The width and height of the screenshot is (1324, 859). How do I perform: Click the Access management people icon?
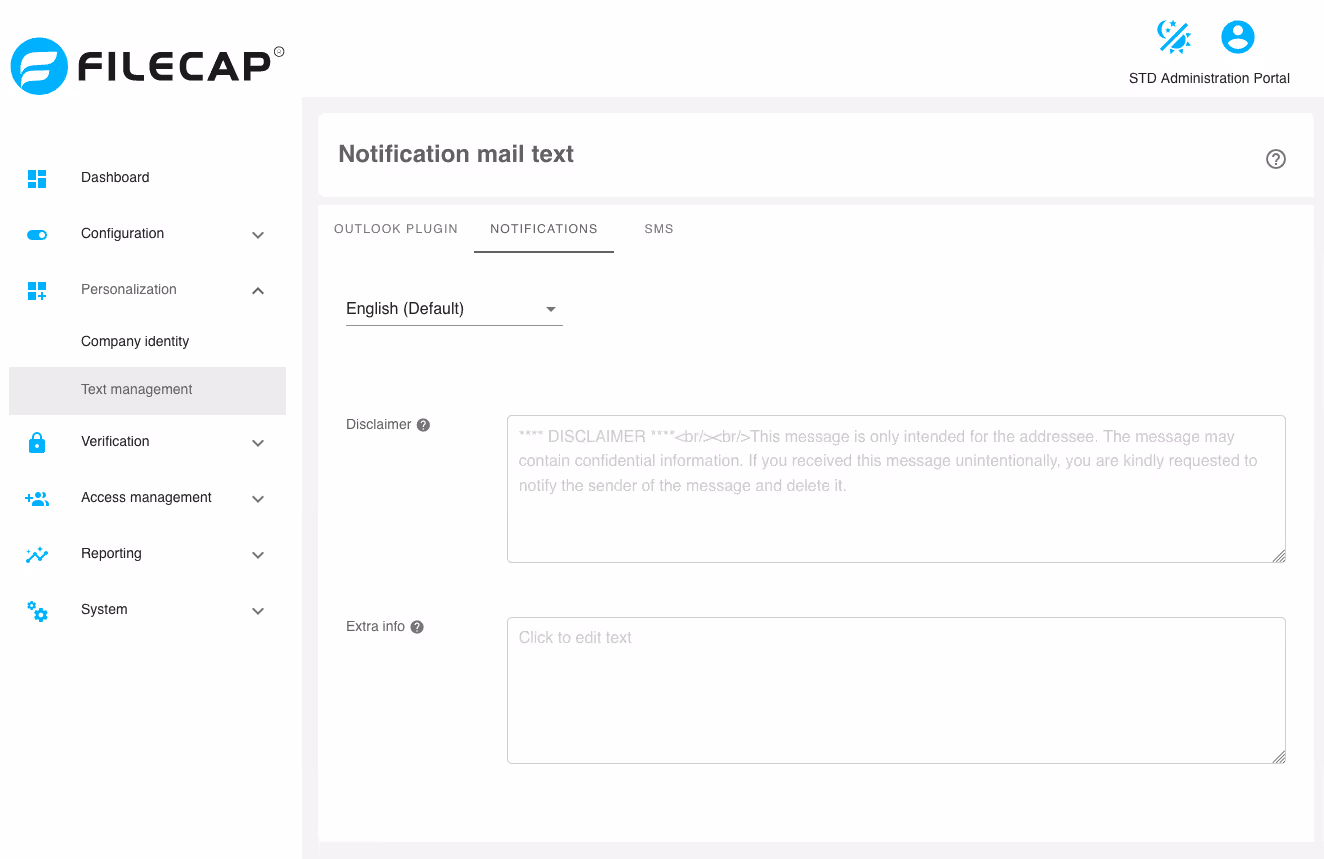tap(37, 498)
